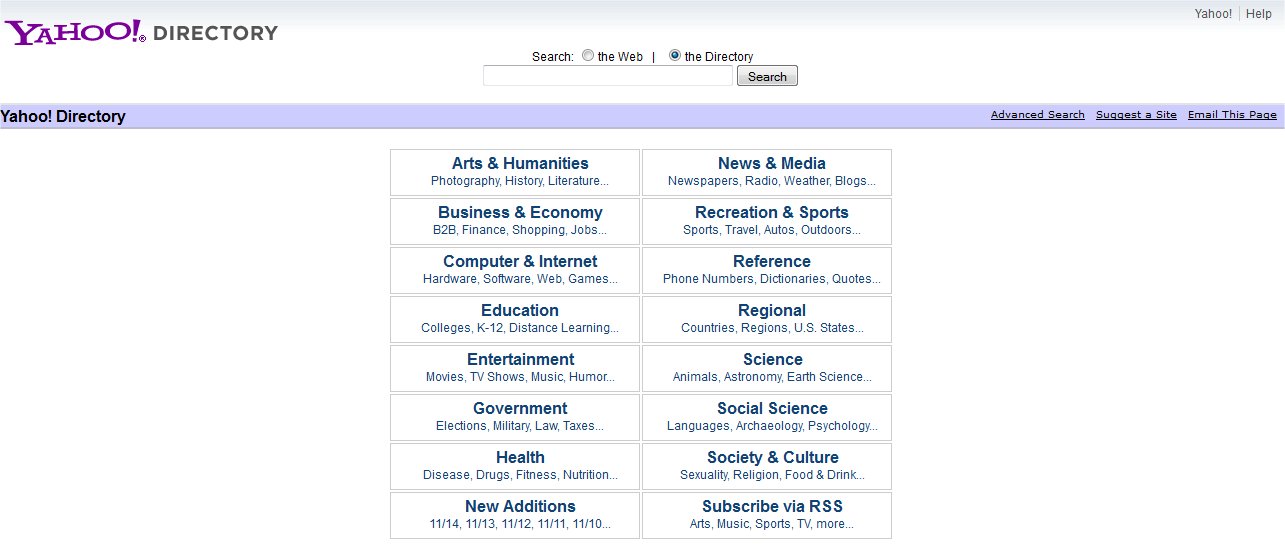
Task: Select the Colleges subcategory under Education
Action: click(445, 328)
